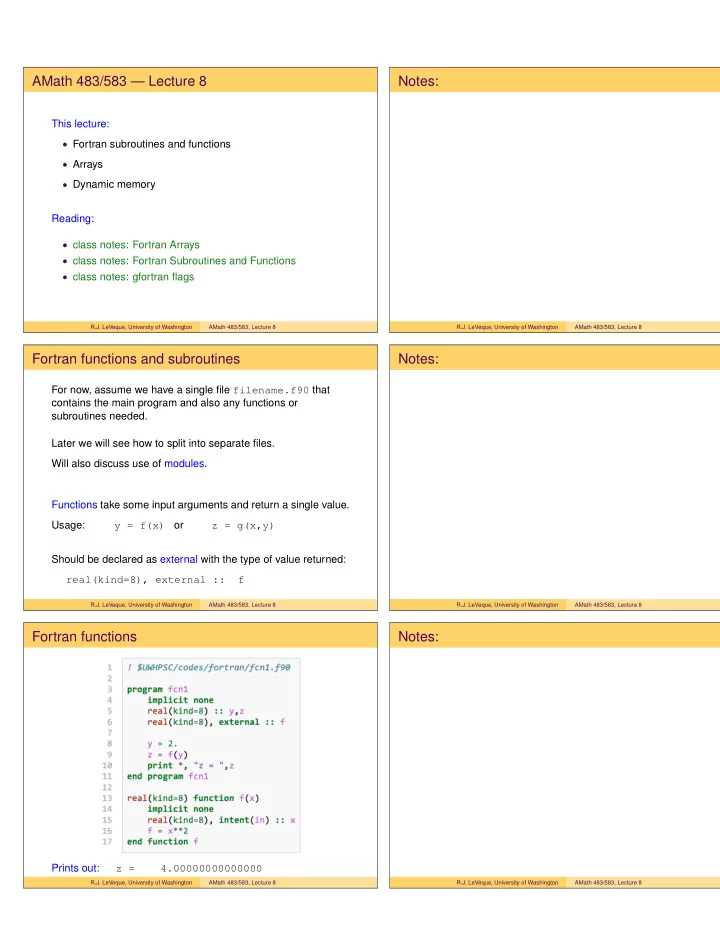Click the output value '4.00000000000000'
The width and height of the screenshot is (720, 932).
(x=211, y=868)
